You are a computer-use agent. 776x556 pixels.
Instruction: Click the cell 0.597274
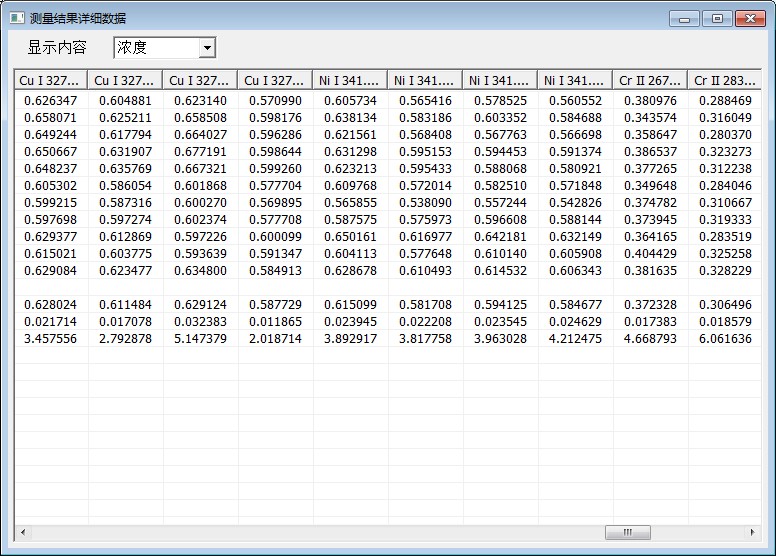125,220
